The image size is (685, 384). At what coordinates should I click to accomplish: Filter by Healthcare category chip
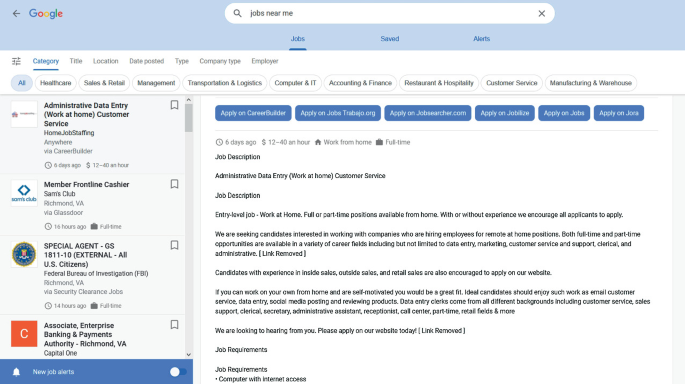point(55,83)
